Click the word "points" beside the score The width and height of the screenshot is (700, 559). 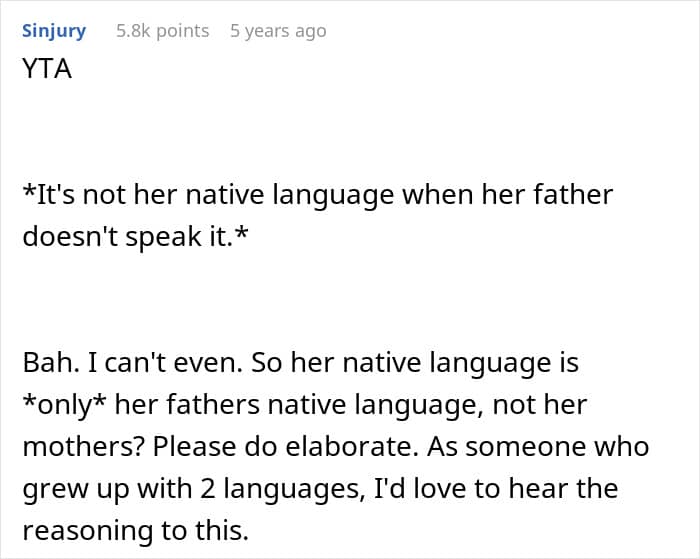pyautogui.click(x=180, y=30)
